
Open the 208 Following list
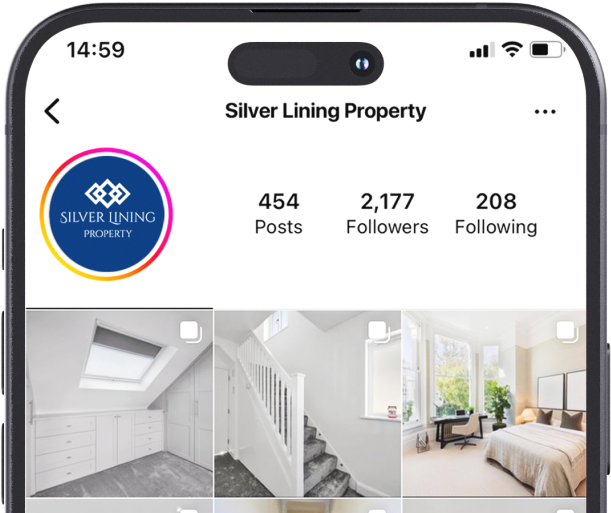(x=496, y=213)
